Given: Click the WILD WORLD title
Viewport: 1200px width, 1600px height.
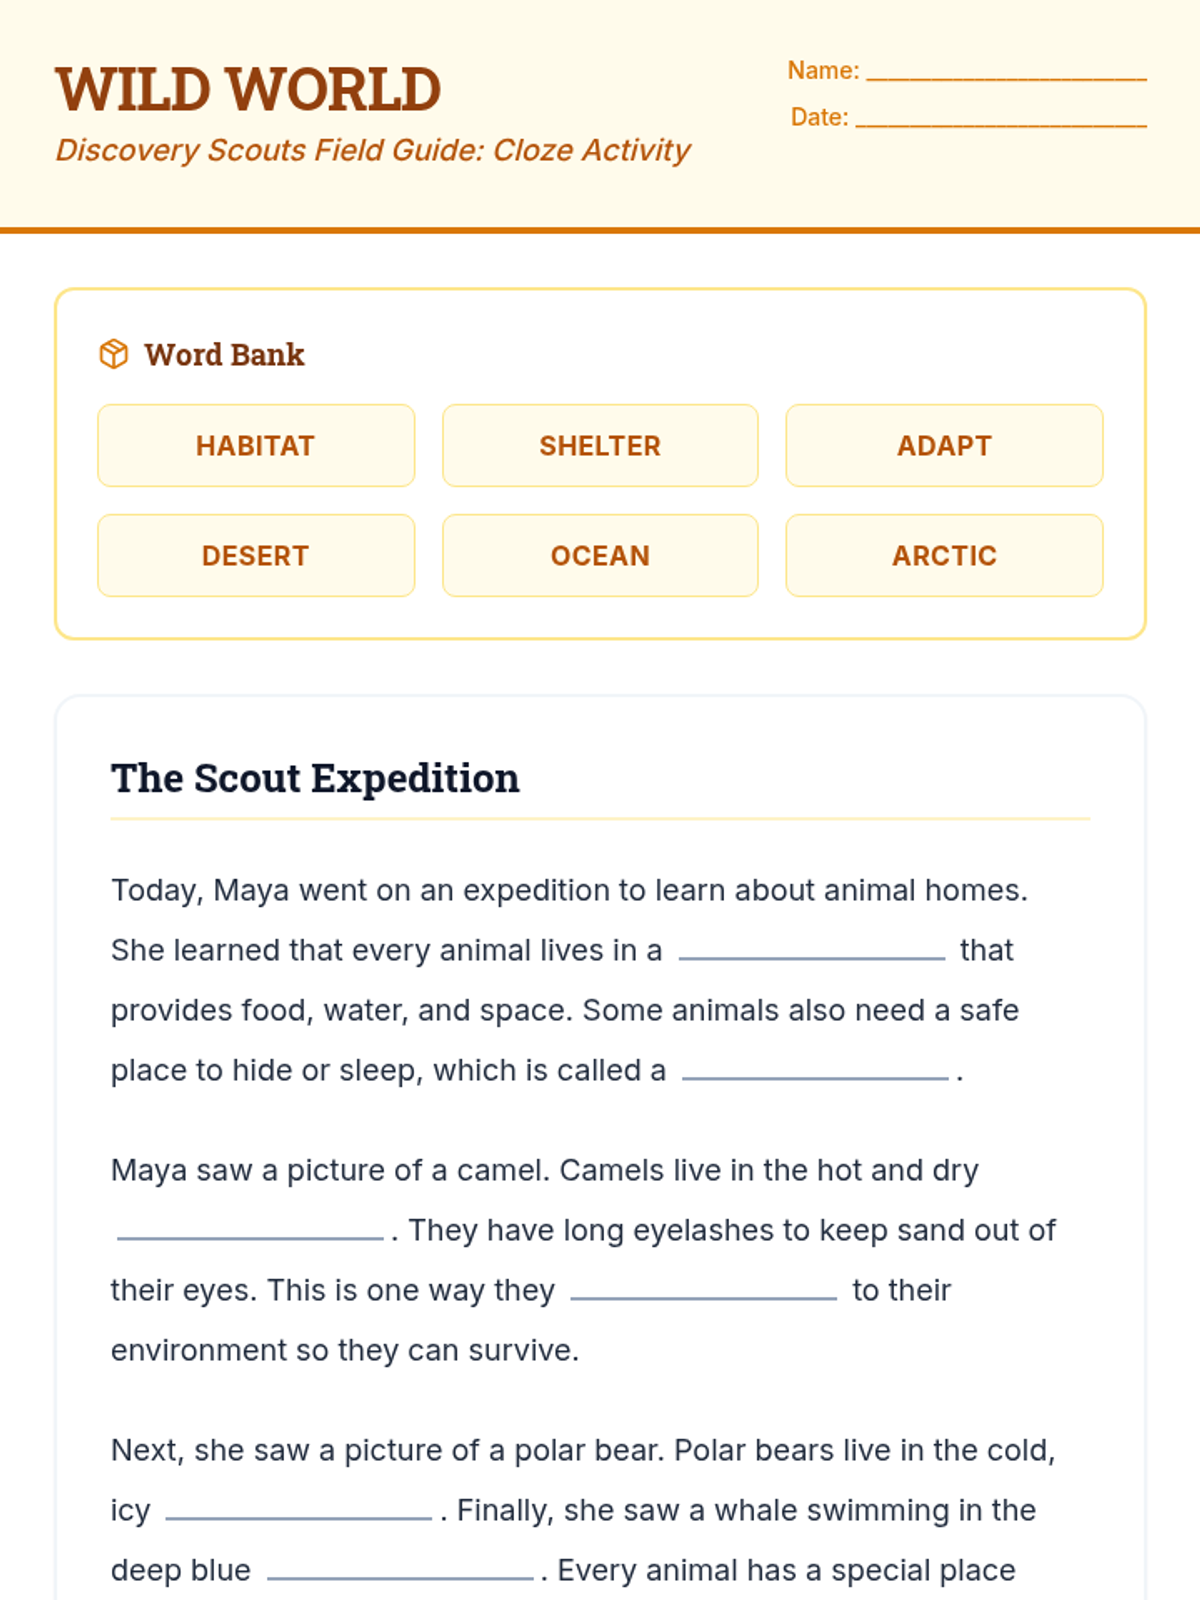Looking at the screenshot, I should tap(248, 89).
